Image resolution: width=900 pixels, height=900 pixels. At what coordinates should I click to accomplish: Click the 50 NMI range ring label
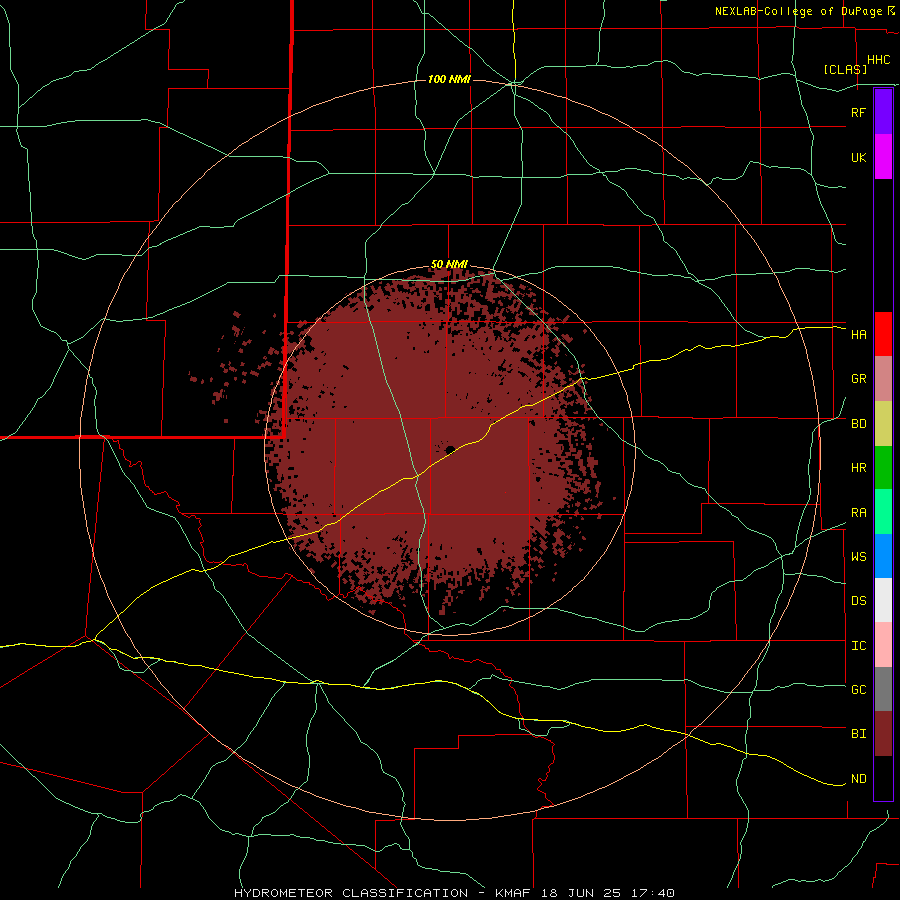449,265
